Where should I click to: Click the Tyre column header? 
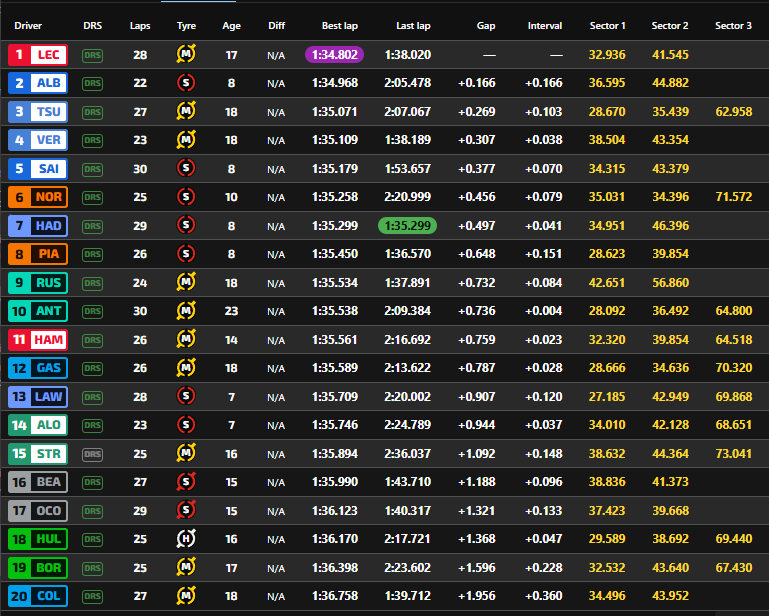coord(186,26)
